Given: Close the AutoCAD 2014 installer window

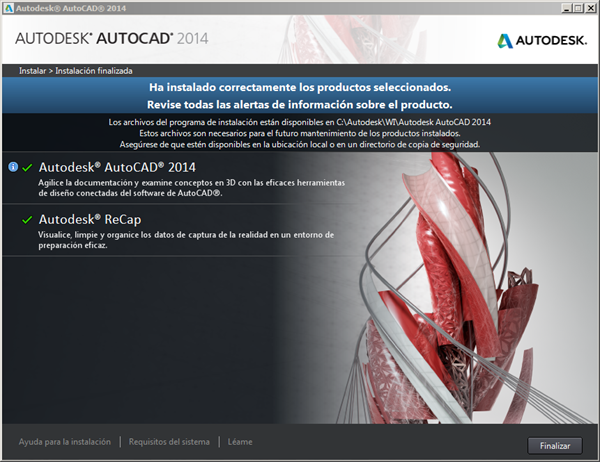Looking at the screenshot, I should coord(590,8).
